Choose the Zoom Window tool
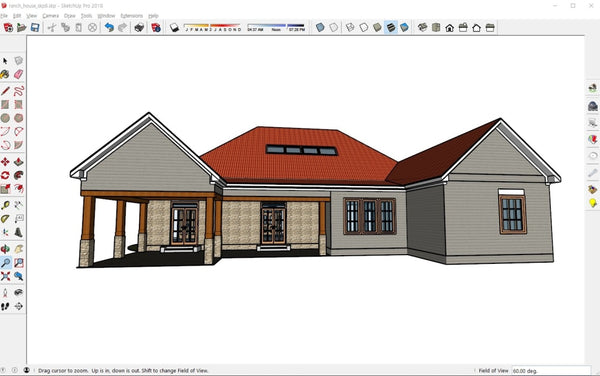600x376 pixels. click(18, 263)
